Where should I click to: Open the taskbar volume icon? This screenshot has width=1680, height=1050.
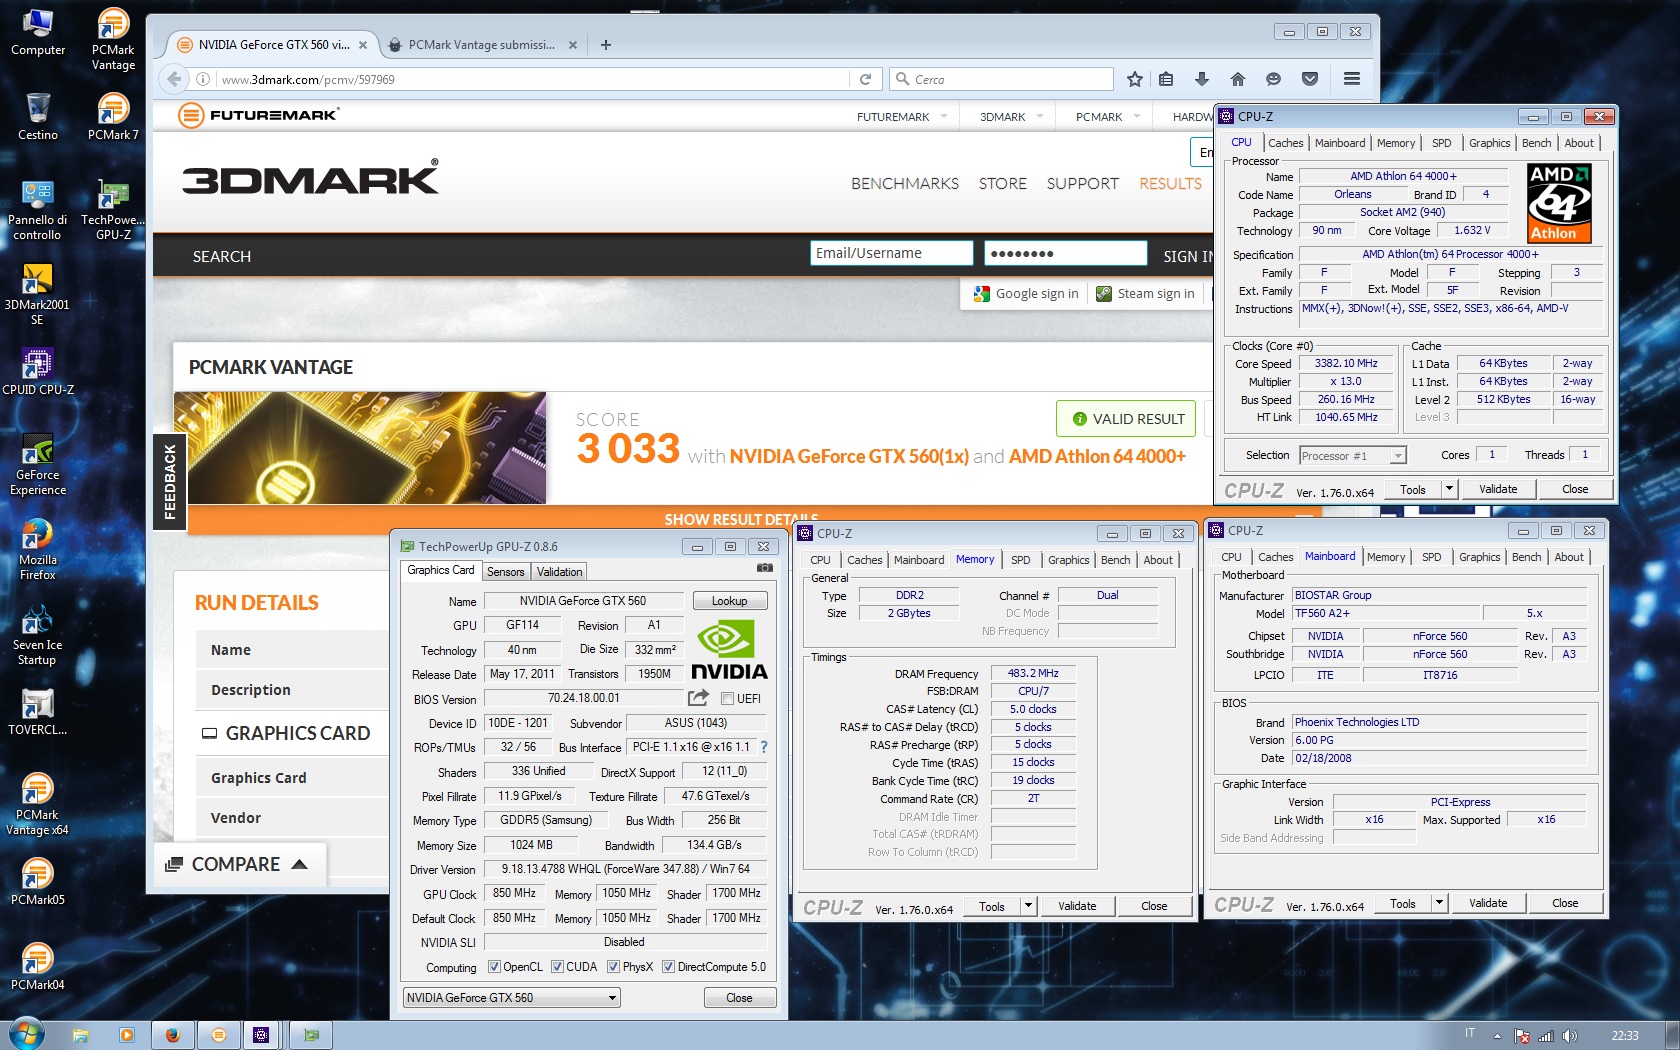pyautogui.click(x=1569, y=1036)
